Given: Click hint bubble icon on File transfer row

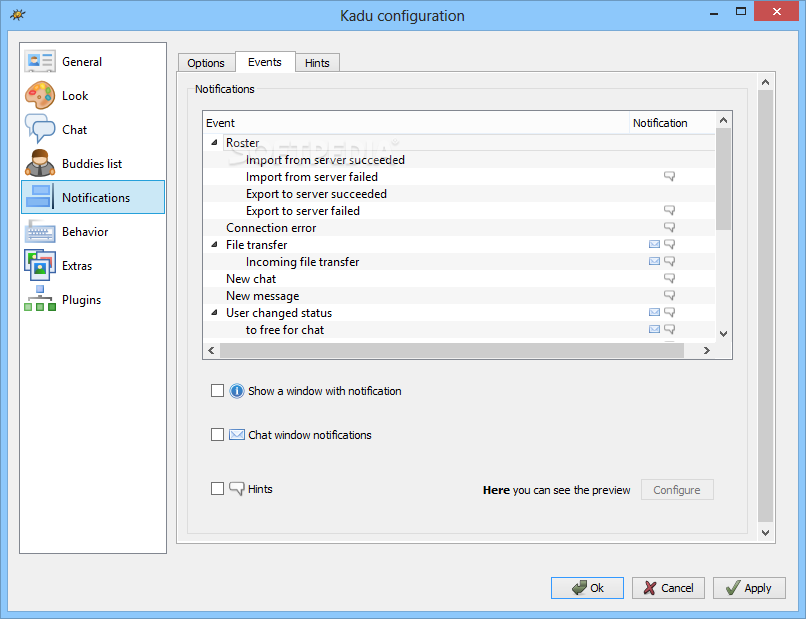Looking at the screenshot, I should (x=669, y=244).
